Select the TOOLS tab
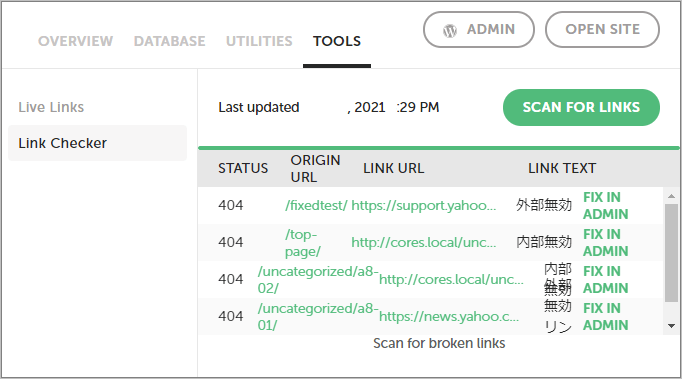This screenshot has height=379, width=682. click(x=337, y=41)
